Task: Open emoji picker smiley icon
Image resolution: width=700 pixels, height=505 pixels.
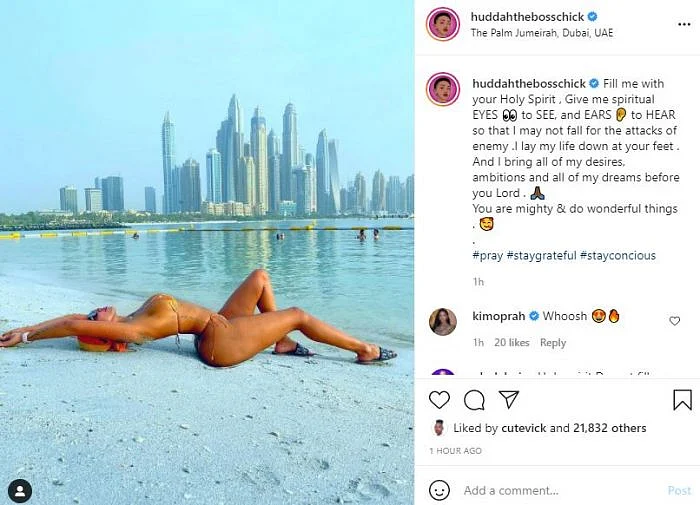Action: point(439,490)
